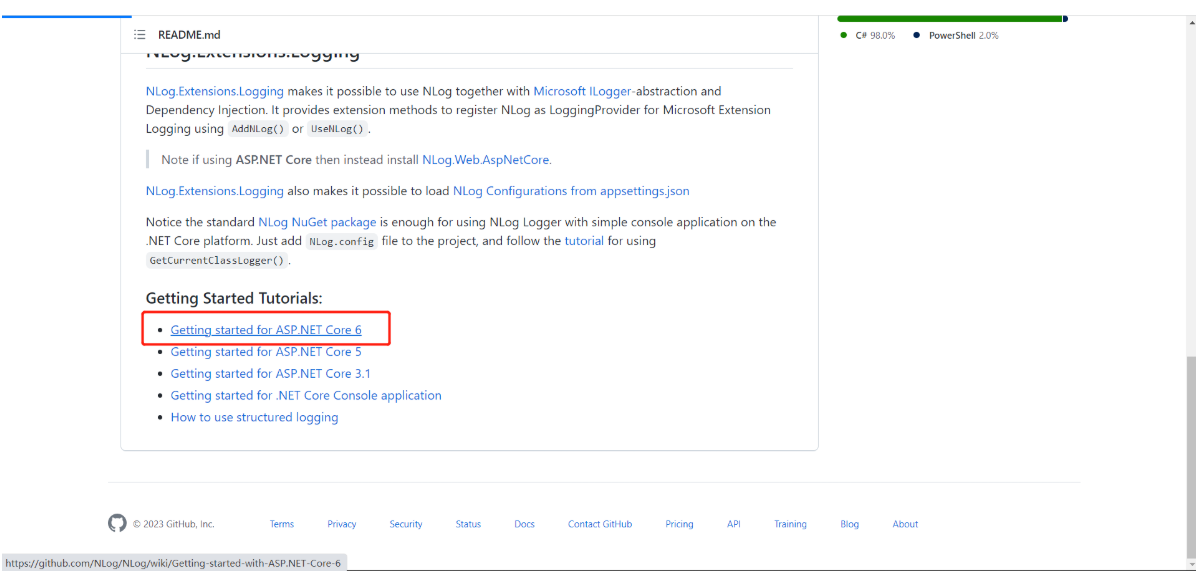The image size is (1196, 572).
Task: Click first NLog.Extensions.Logging link in paragraph
Action: coord(214,91)
